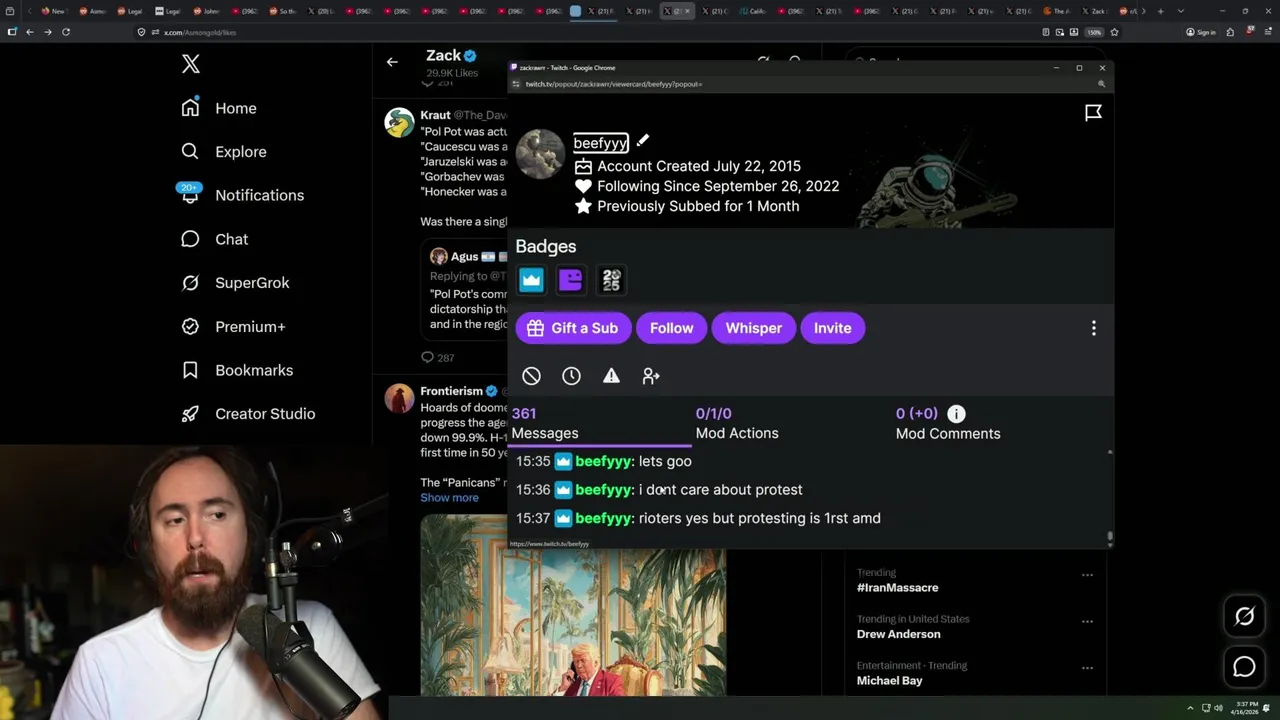1280x720 pixels.
Task: Open a new browser tab with plus
Action: (1160, 11)
